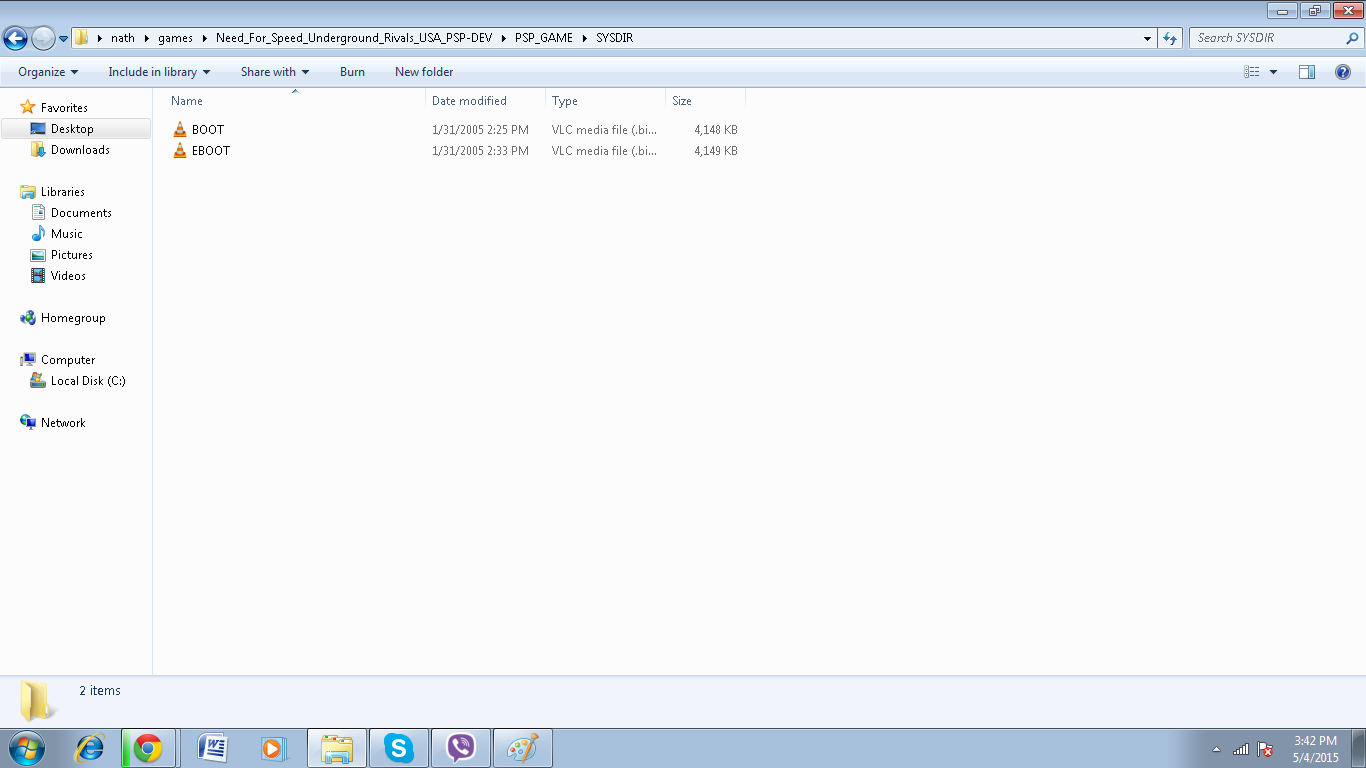
Task: Select the EBOOT VLC file icon
Action: pyautogui.click(x=180, y=150)
